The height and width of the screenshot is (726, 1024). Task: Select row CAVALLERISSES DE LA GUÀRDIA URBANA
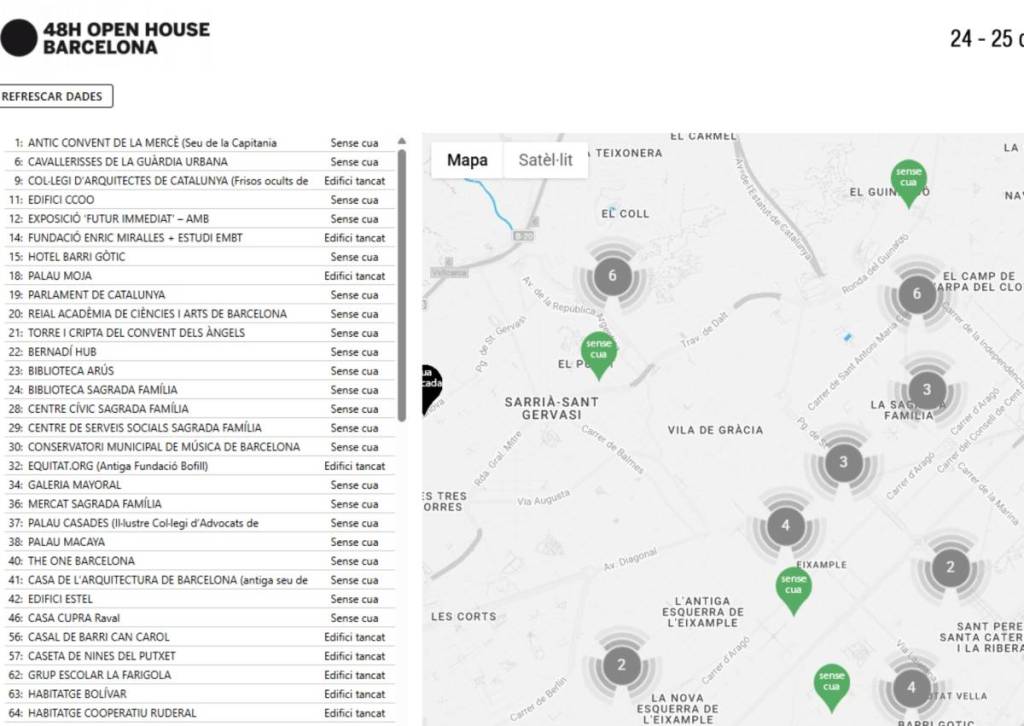pos(200,162)
